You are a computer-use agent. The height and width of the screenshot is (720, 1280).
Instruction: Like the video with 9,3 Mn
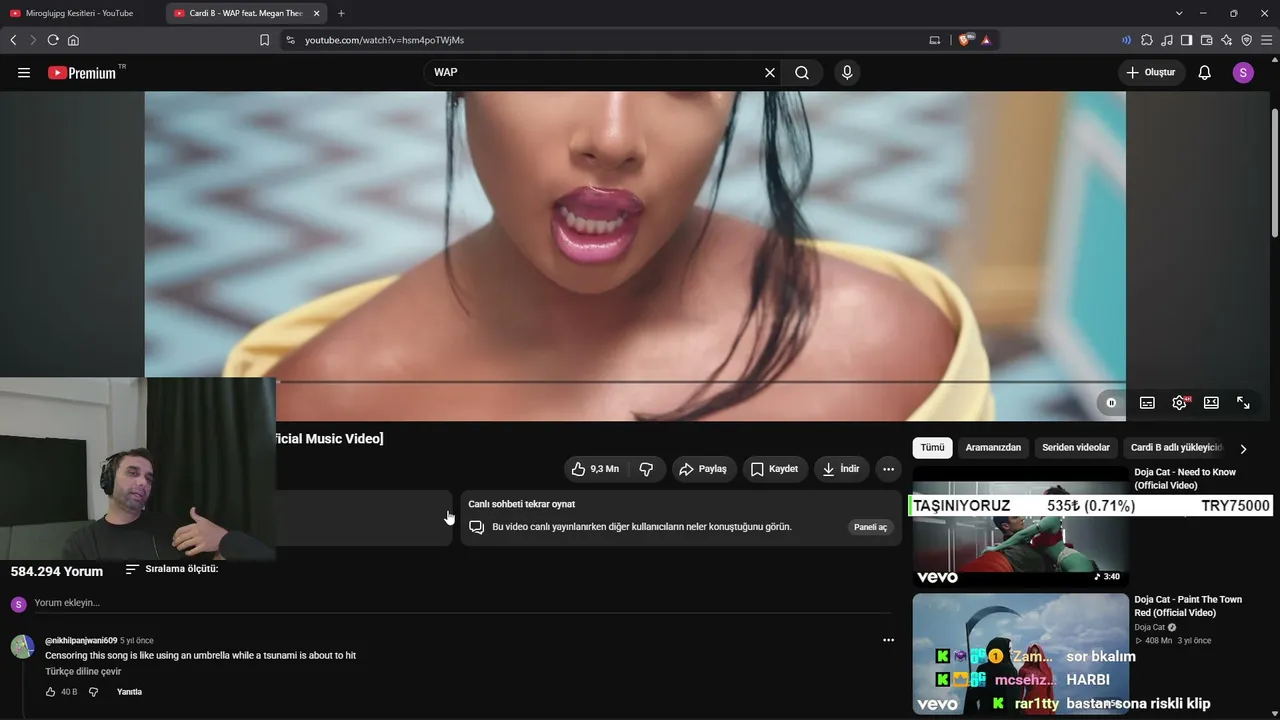tap(595, 469)
